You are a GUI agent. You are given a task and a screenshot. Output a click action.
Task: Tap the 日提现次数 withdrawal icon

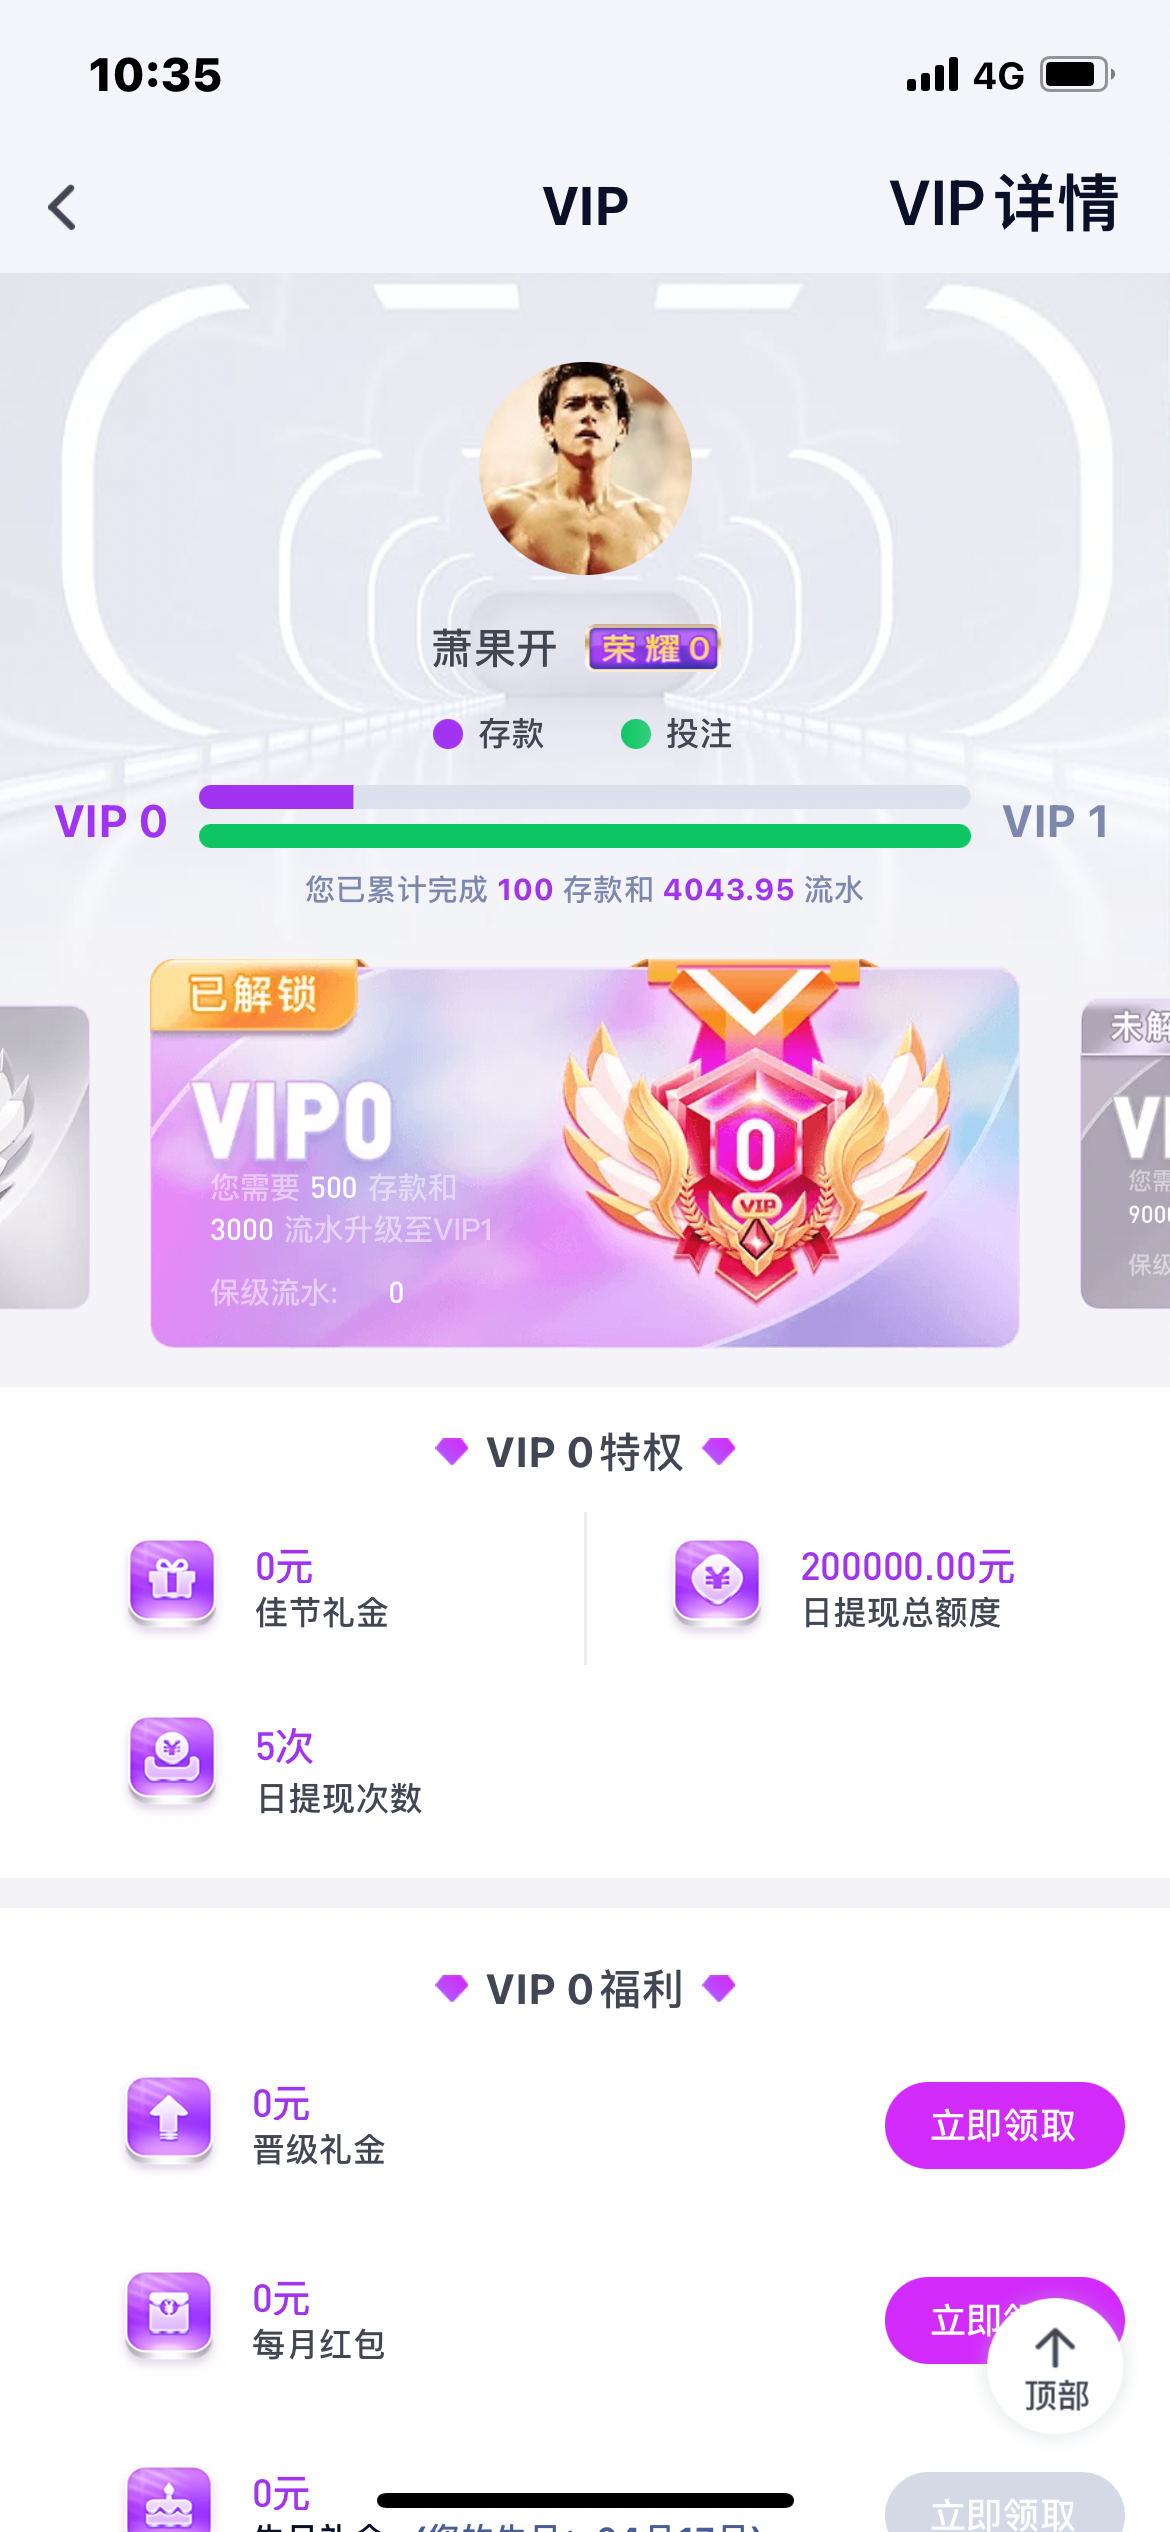tap(172, 1761)
